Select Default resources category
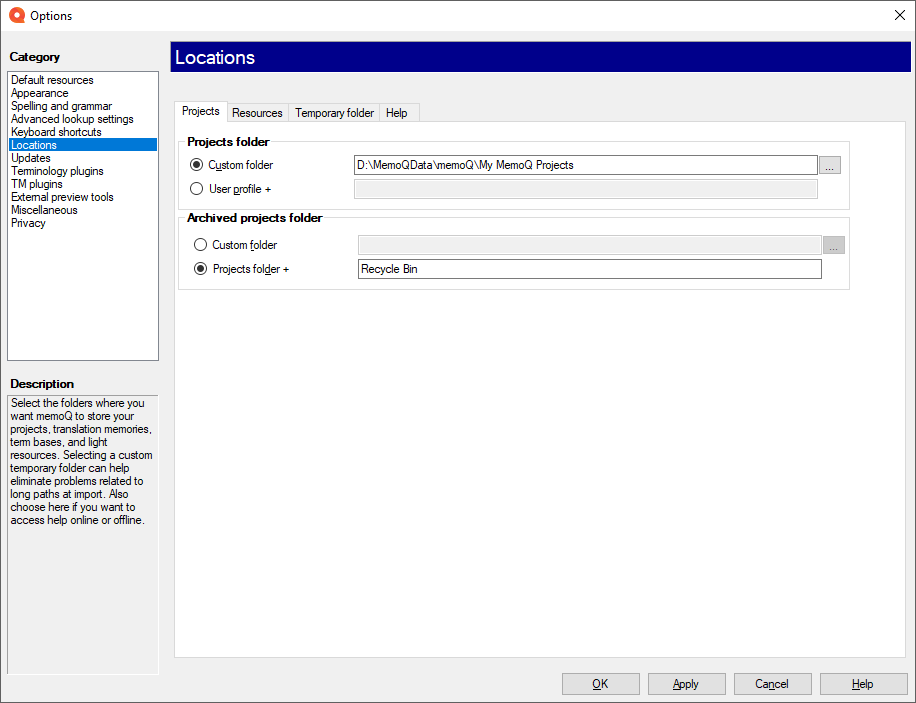Viewport: 916px width, 703px height. [52, 80]
